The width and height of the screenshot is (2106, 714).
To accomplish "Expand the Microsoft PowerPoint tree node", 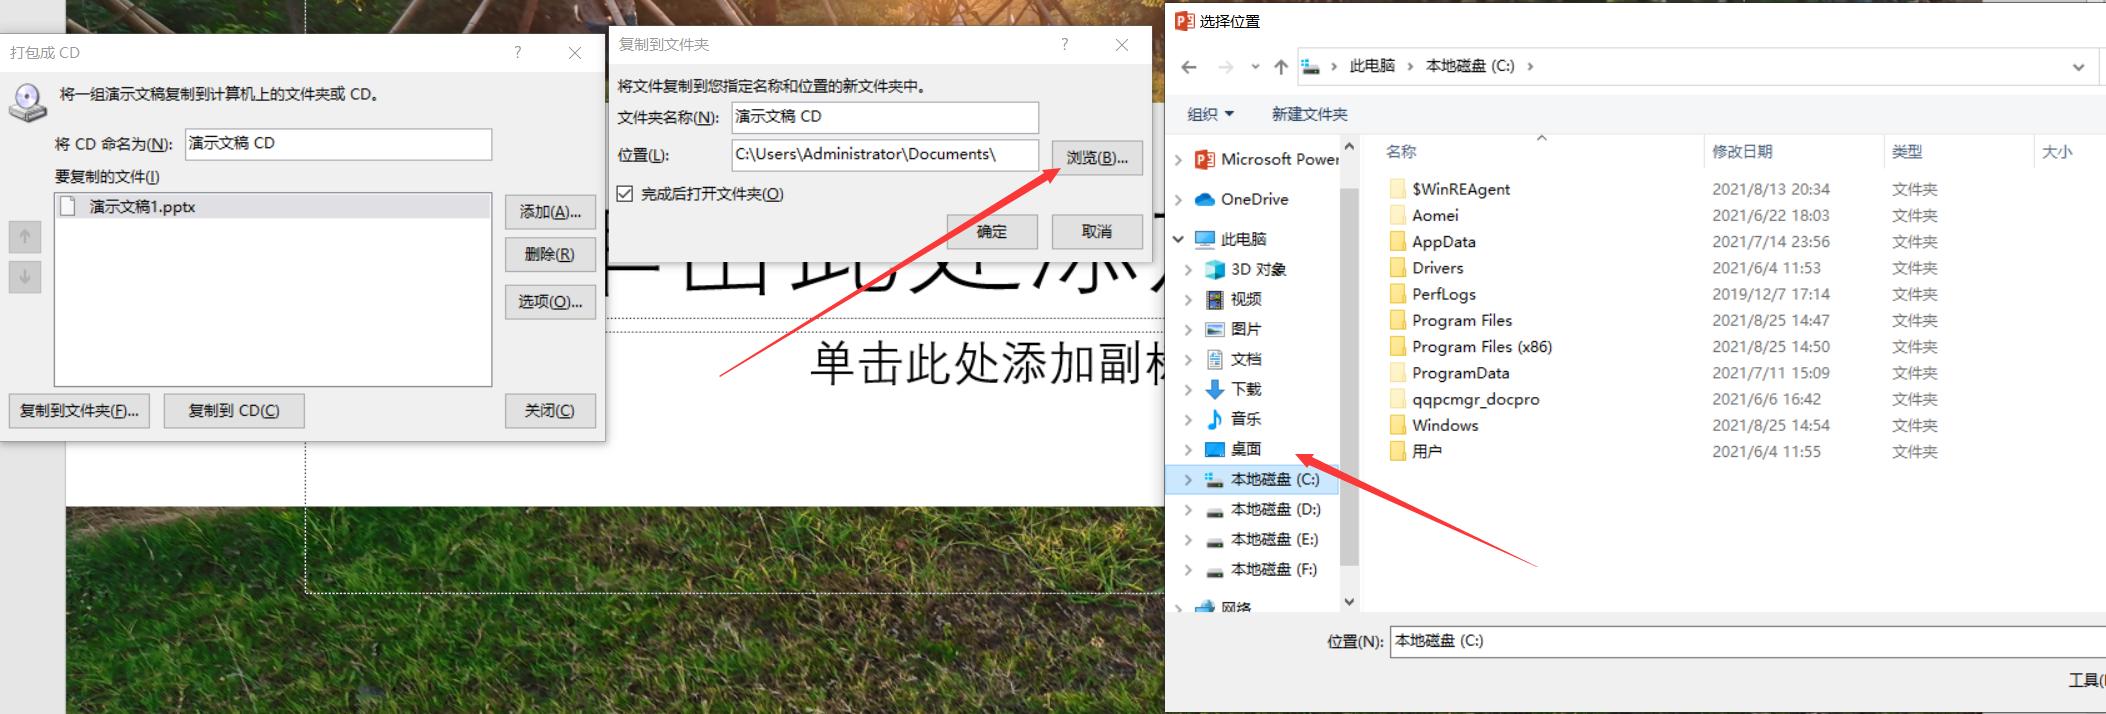I will 1178,159.
